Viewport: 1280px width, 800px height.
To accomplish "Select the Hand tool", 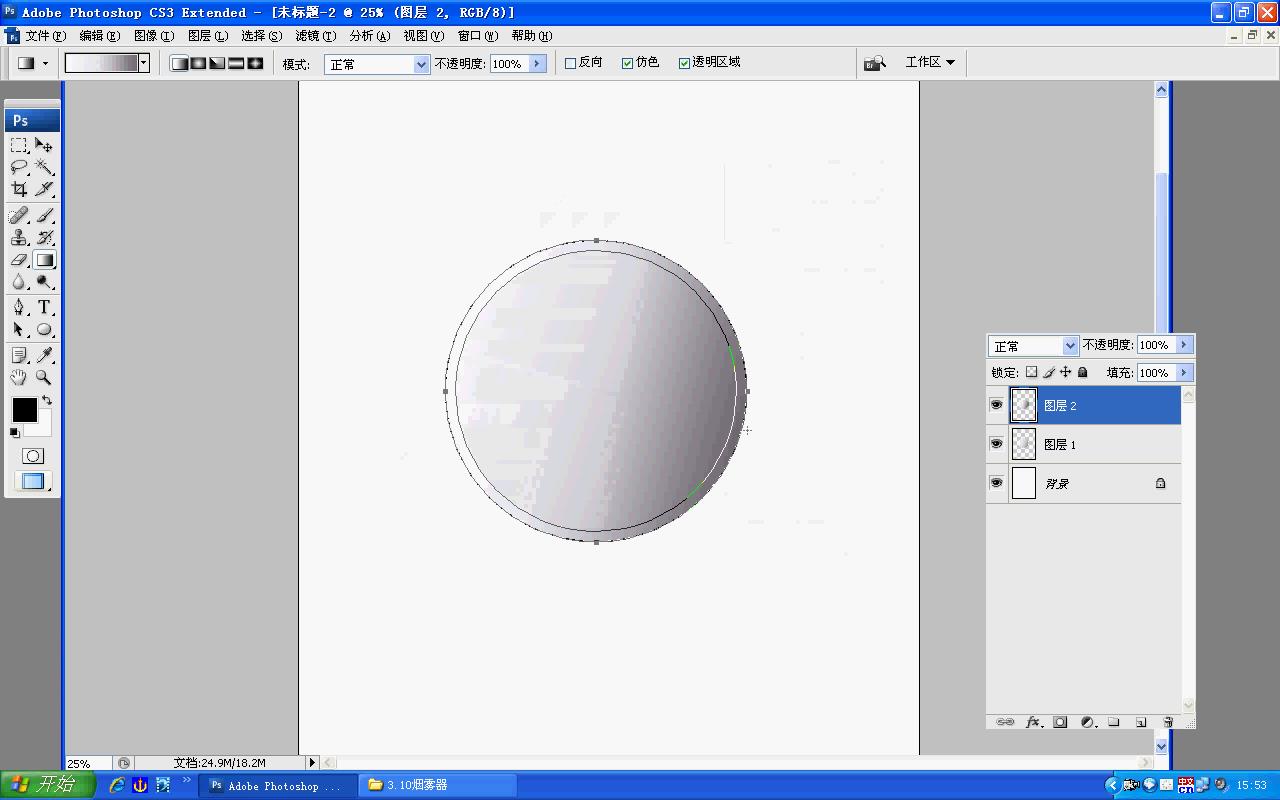I will 19,378.
